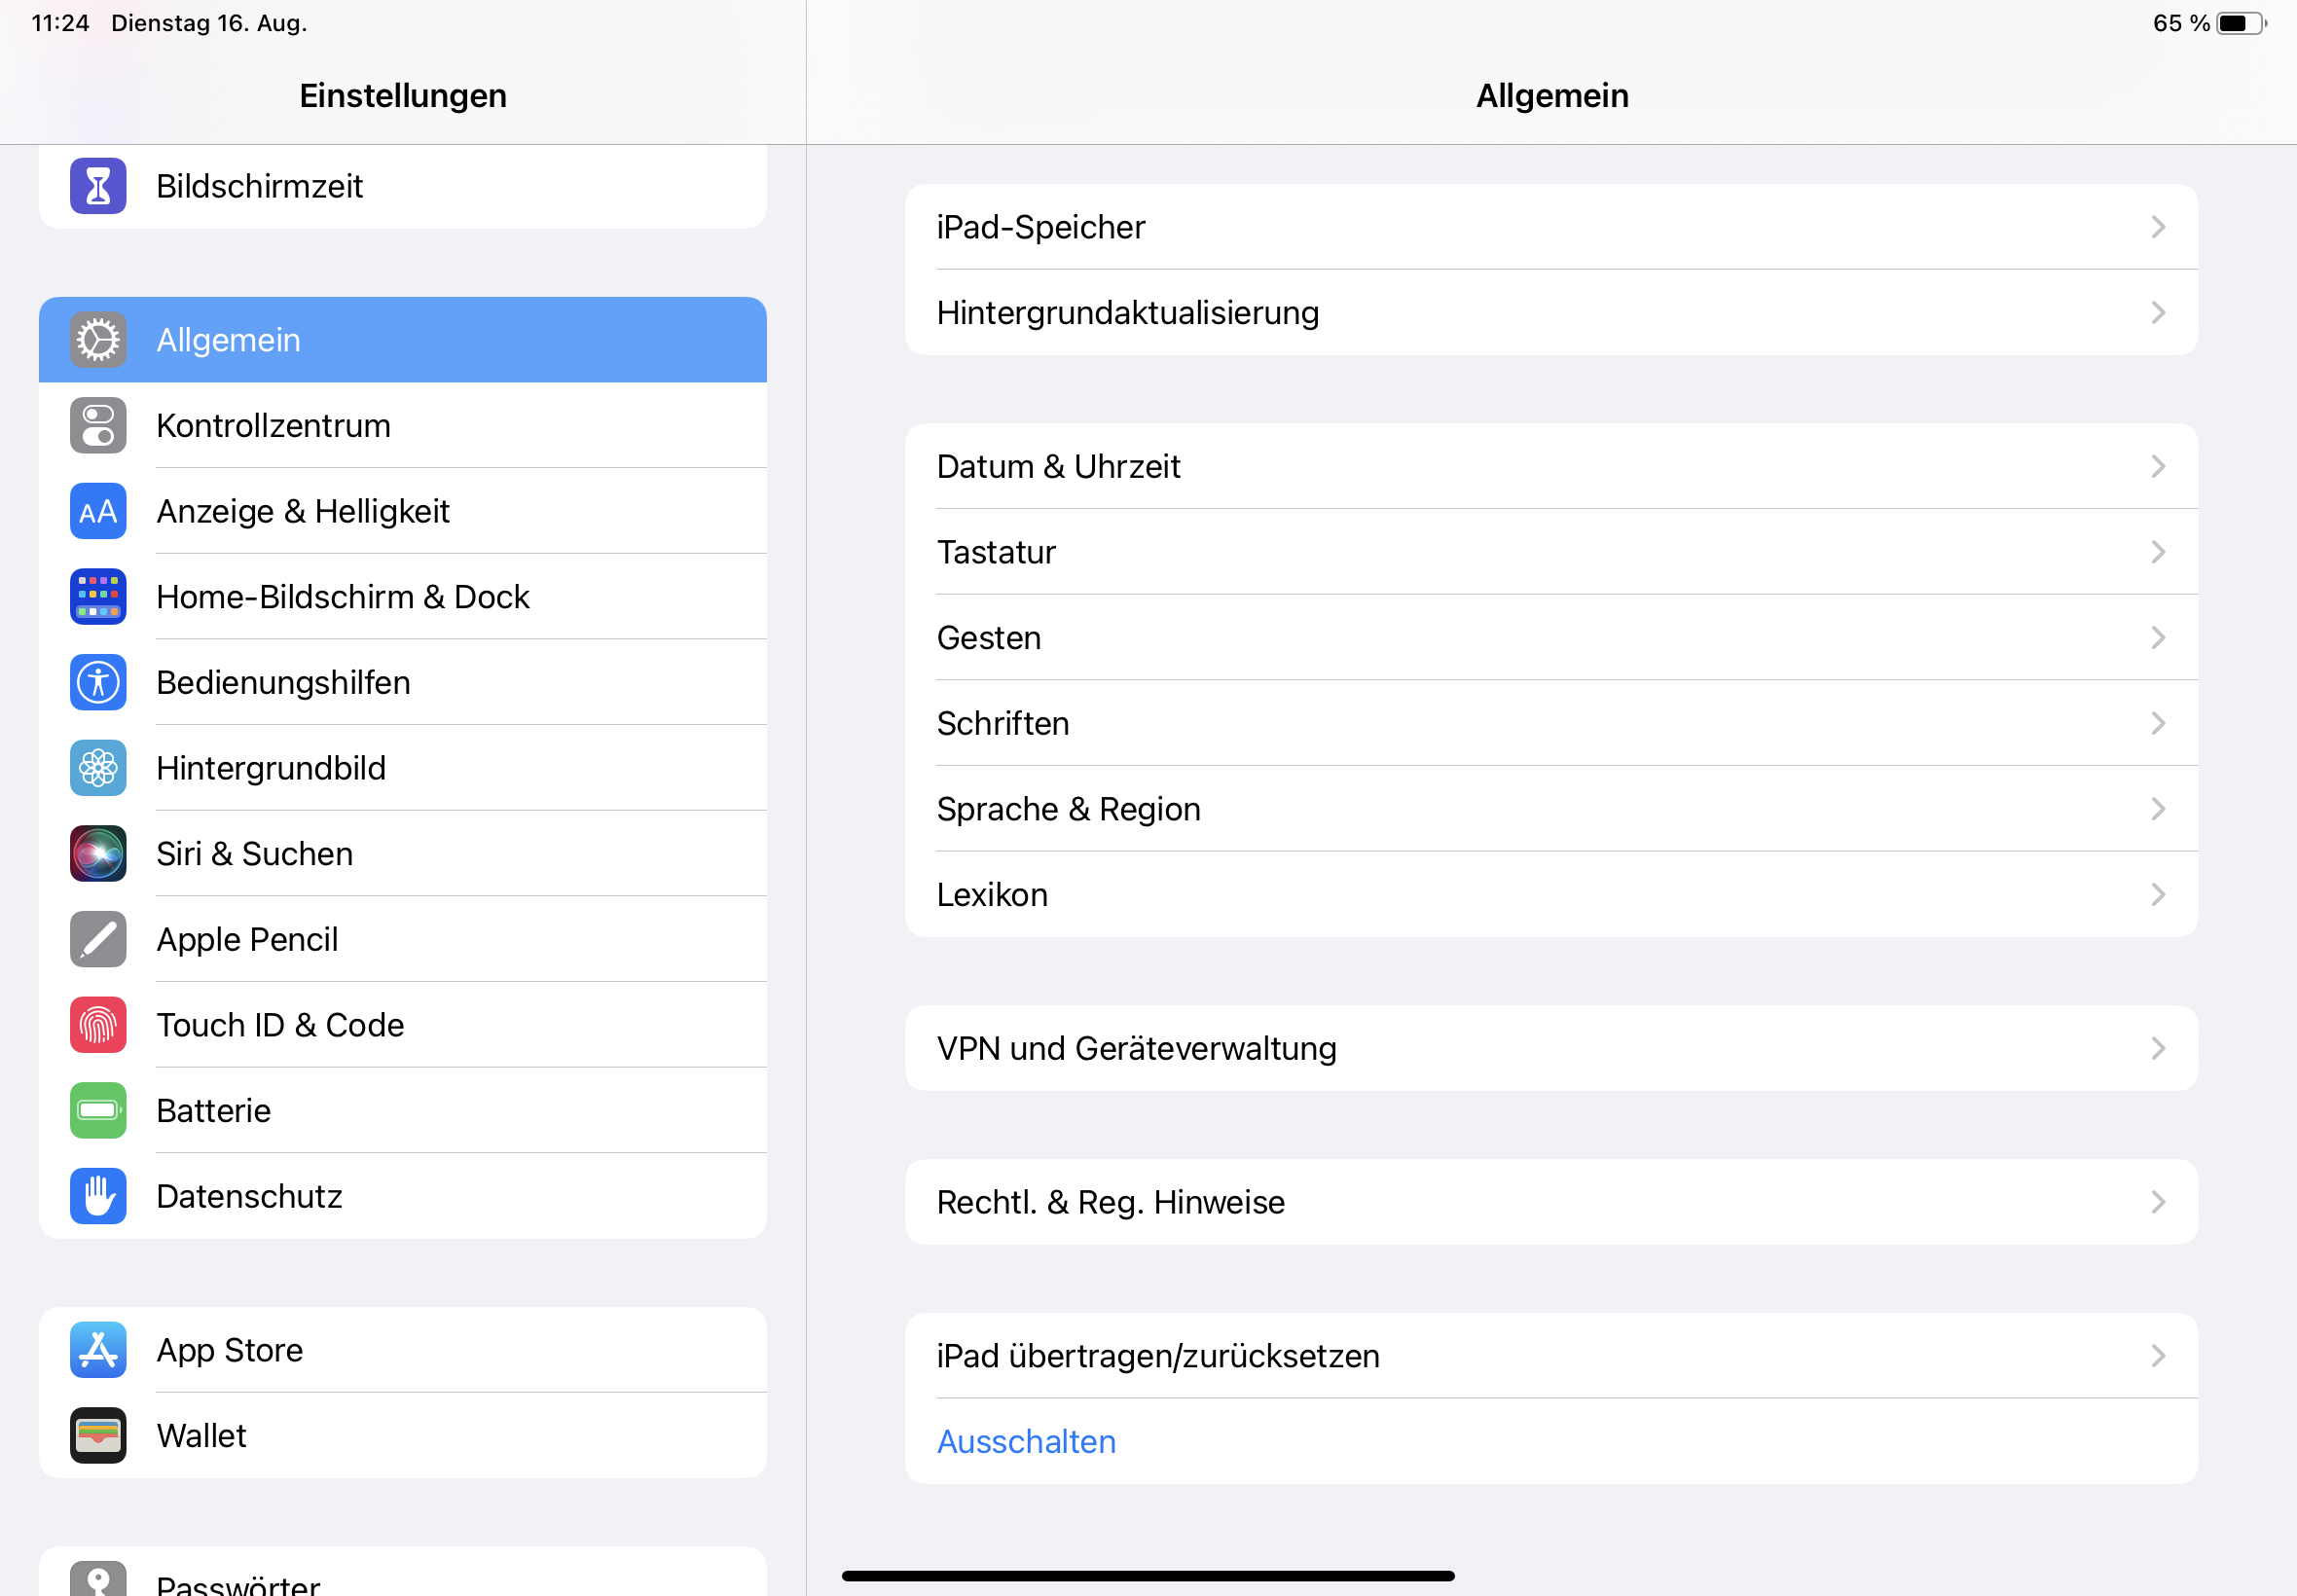Tap the Touch ID fingerprint icon
This screenshot has width=2297, height=1596.
(x=98, y=1025)
